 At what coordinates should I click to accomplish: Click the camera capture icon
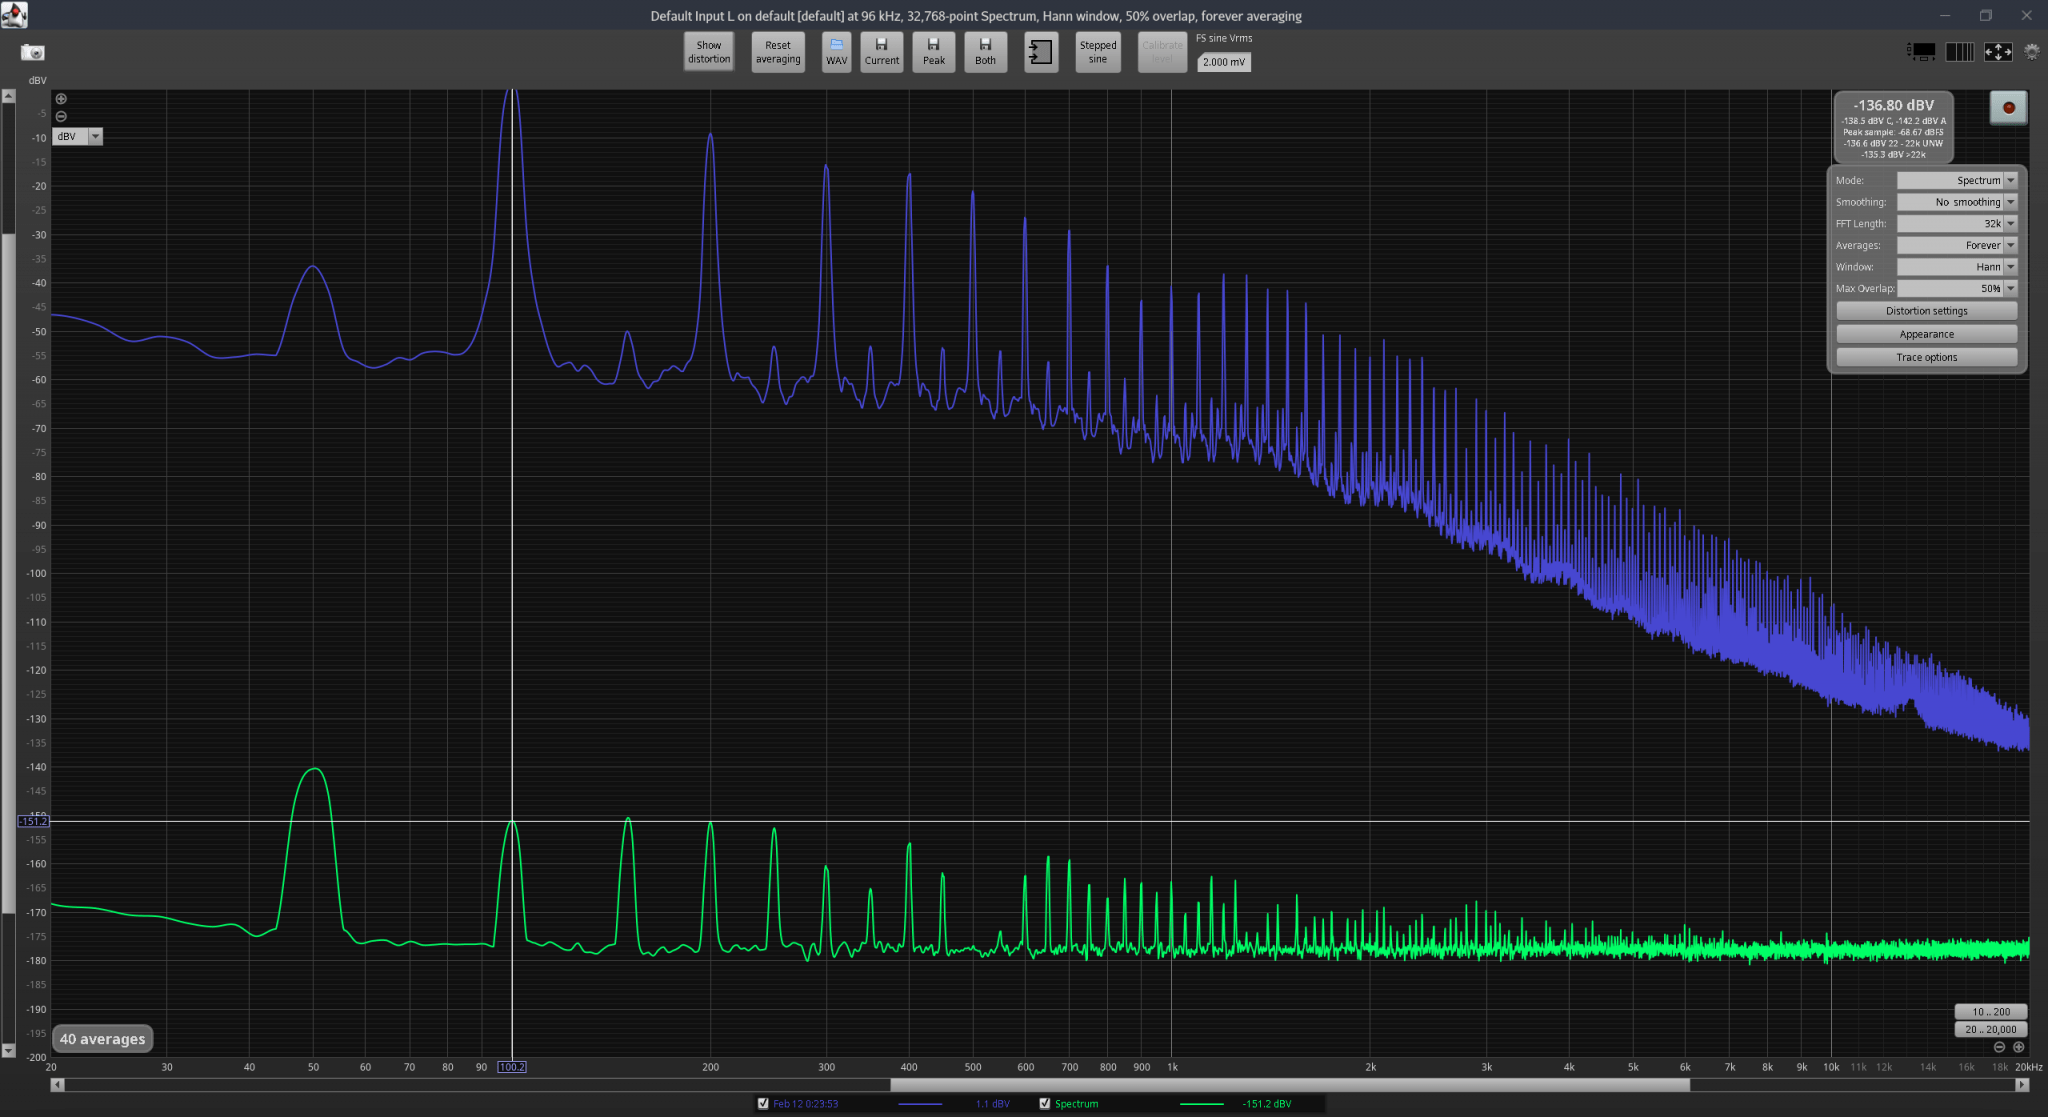(x=33, y=52)
